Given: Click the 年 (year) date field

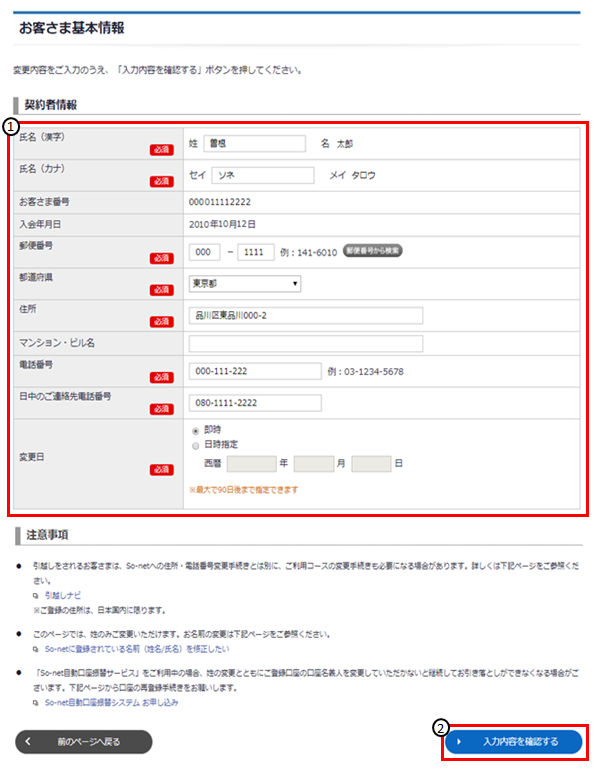Looking at the screenshot, I should click(251, 464).
